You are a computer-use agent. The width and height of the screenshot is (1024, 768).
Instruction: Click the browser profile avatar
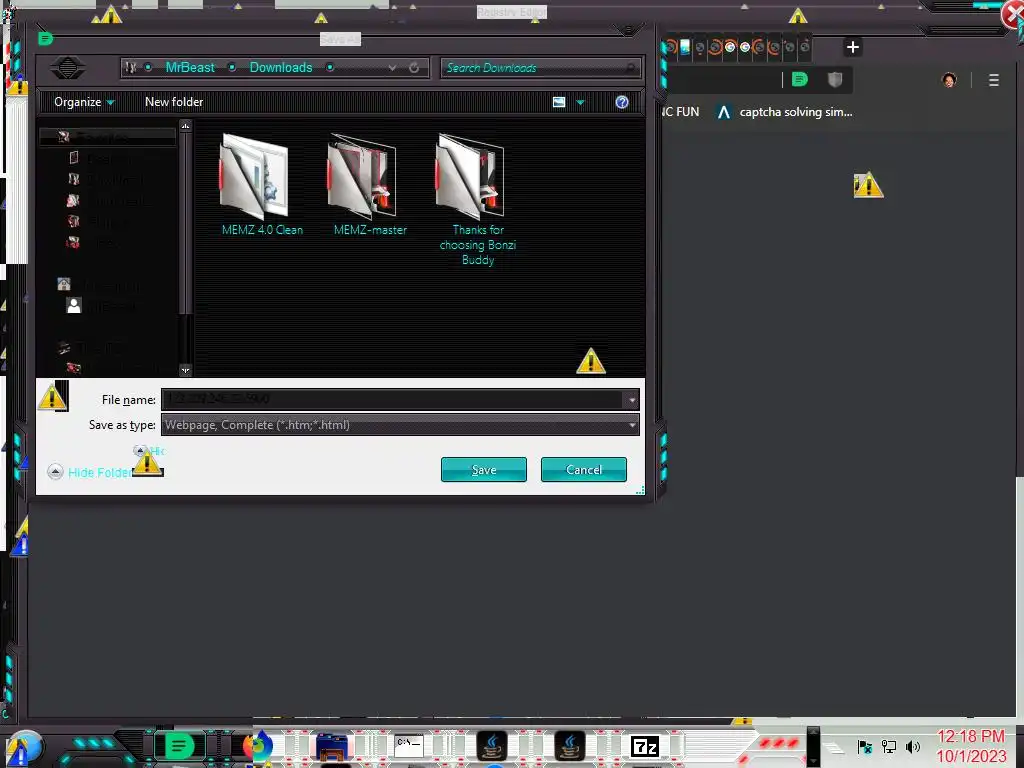[949, 80]
